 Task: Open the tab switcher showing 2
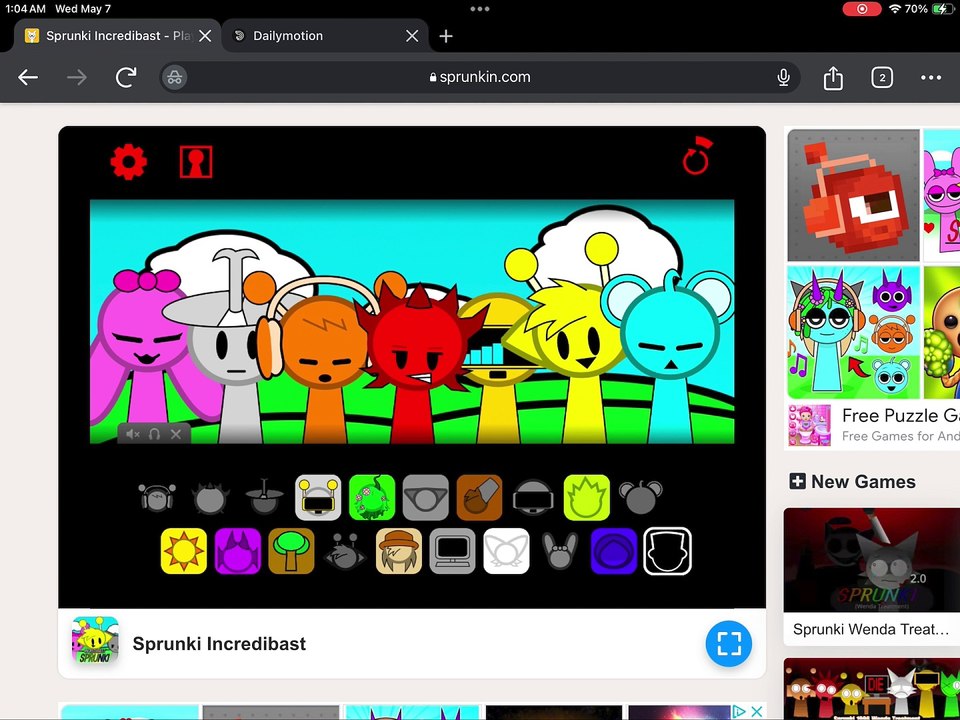point(882,77)
